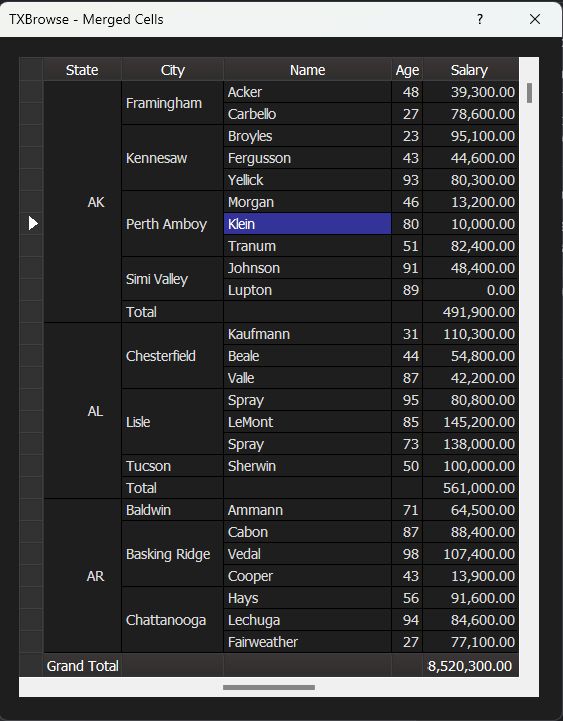Click the Broyles name cell

click(307, 136)
